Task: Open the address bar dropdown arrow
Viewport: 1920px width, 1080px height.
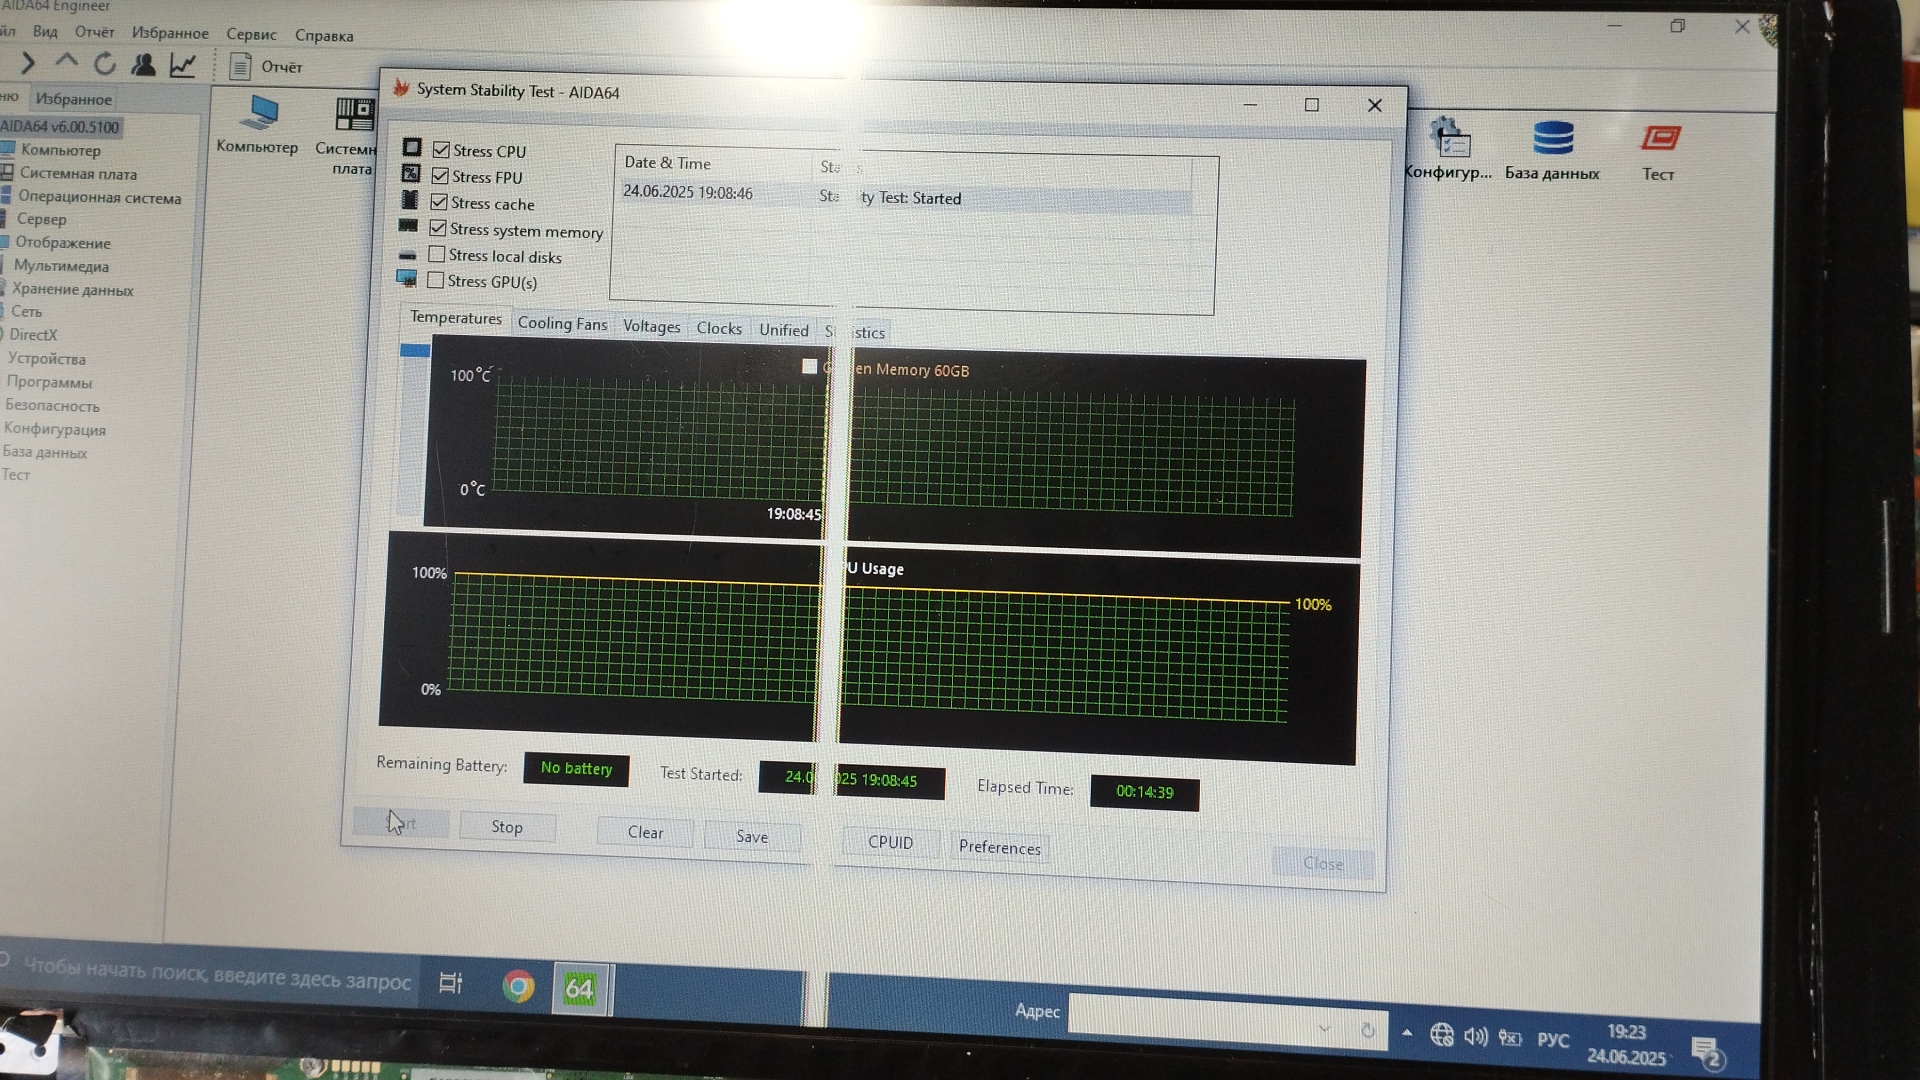Action: pos(1324,1028)
